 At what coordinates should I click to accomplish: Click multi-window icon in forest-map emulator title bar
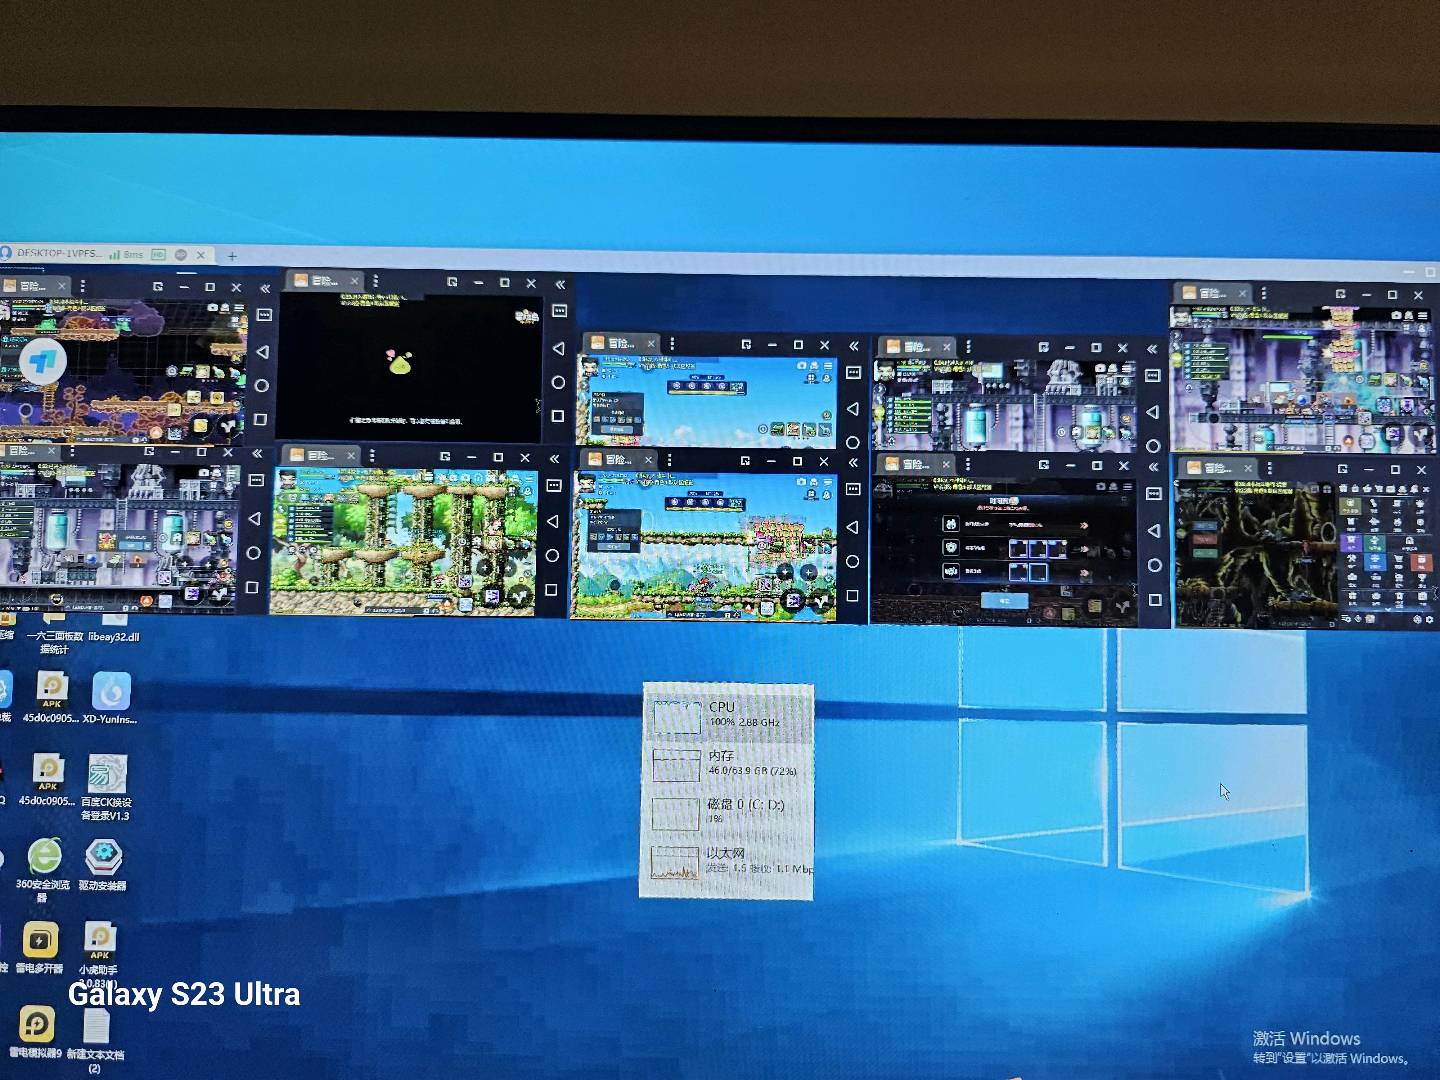(x=445, y=457)
